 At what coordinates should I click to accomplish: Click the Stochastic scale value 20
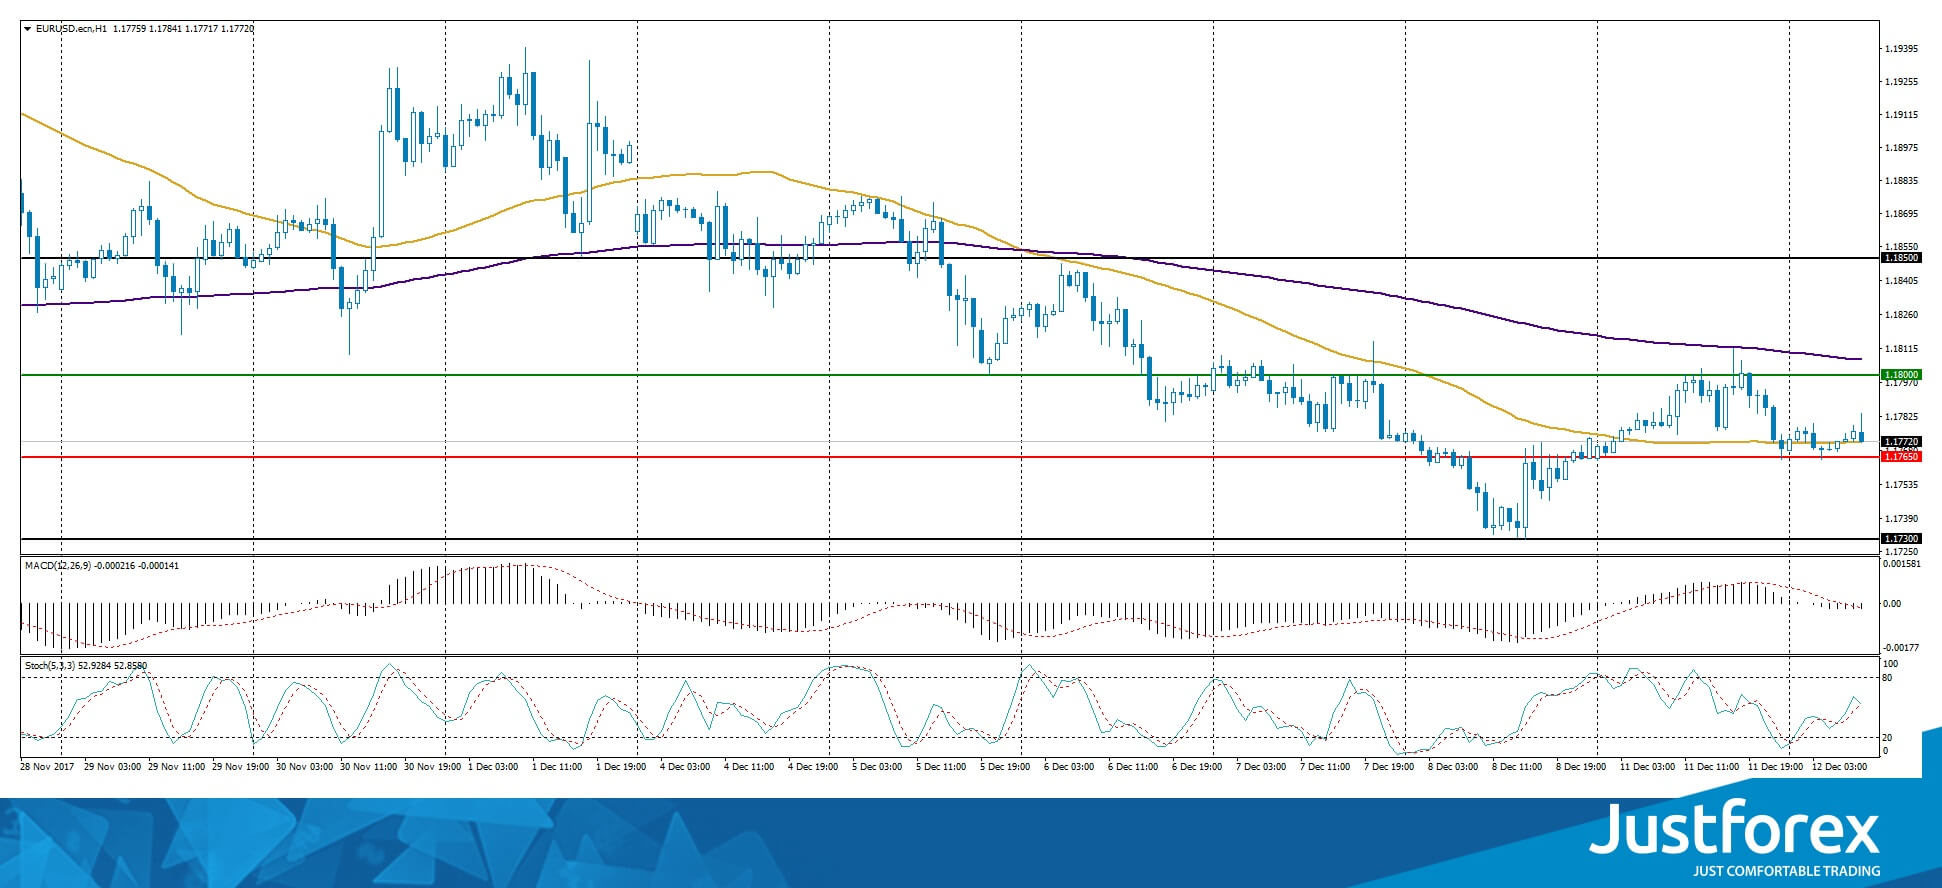point(1887,738)
